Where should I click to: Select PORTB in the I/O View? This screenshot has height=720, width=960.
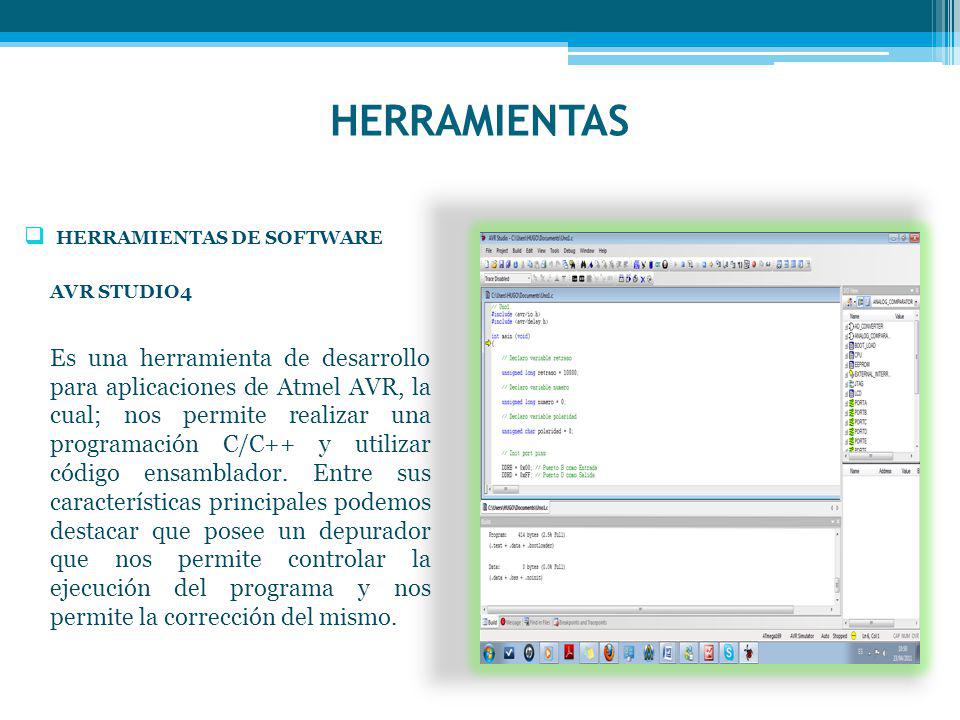point(860,413)
